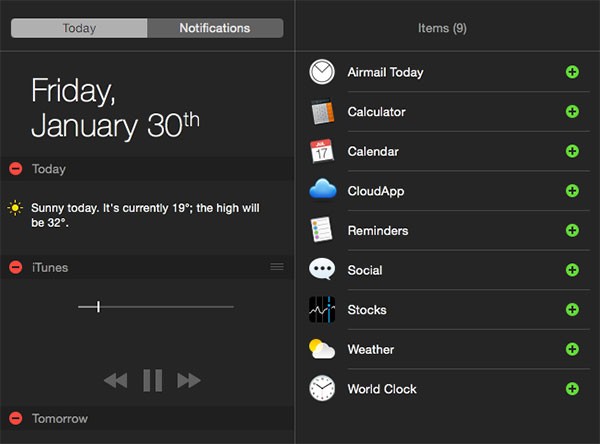This screenshot has width=600, height=444.
Task: Add the Stocks widget
Action: 572,309
